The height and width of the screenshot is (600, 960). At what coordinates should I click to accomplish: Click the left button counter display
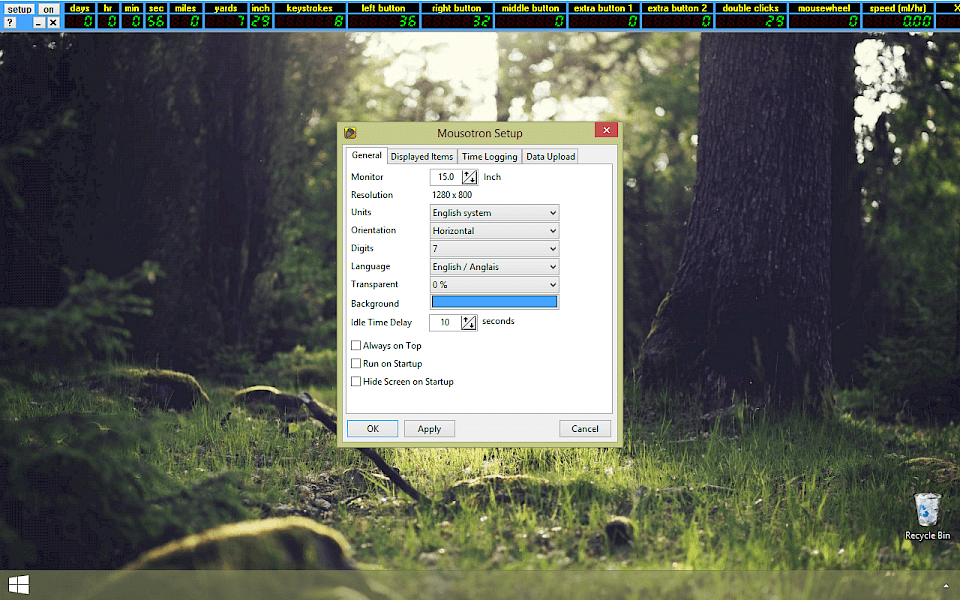tap(383, 21)
